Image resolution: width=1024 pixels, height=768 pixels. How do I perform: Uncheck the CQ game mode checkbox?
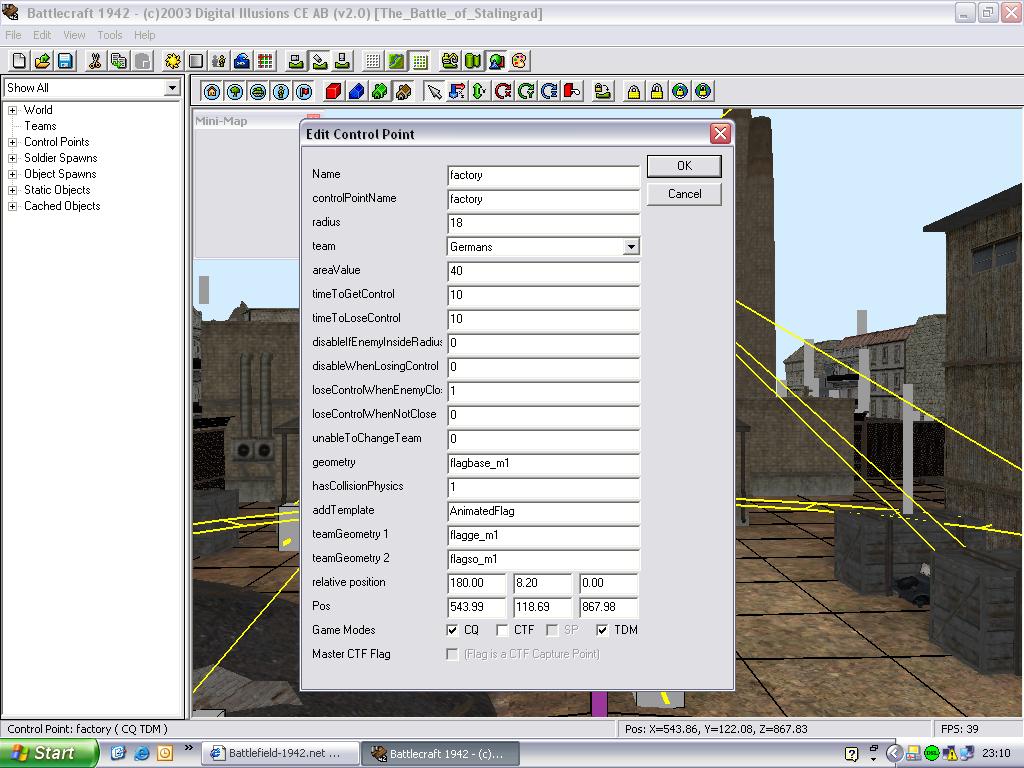tap(452, 630)
